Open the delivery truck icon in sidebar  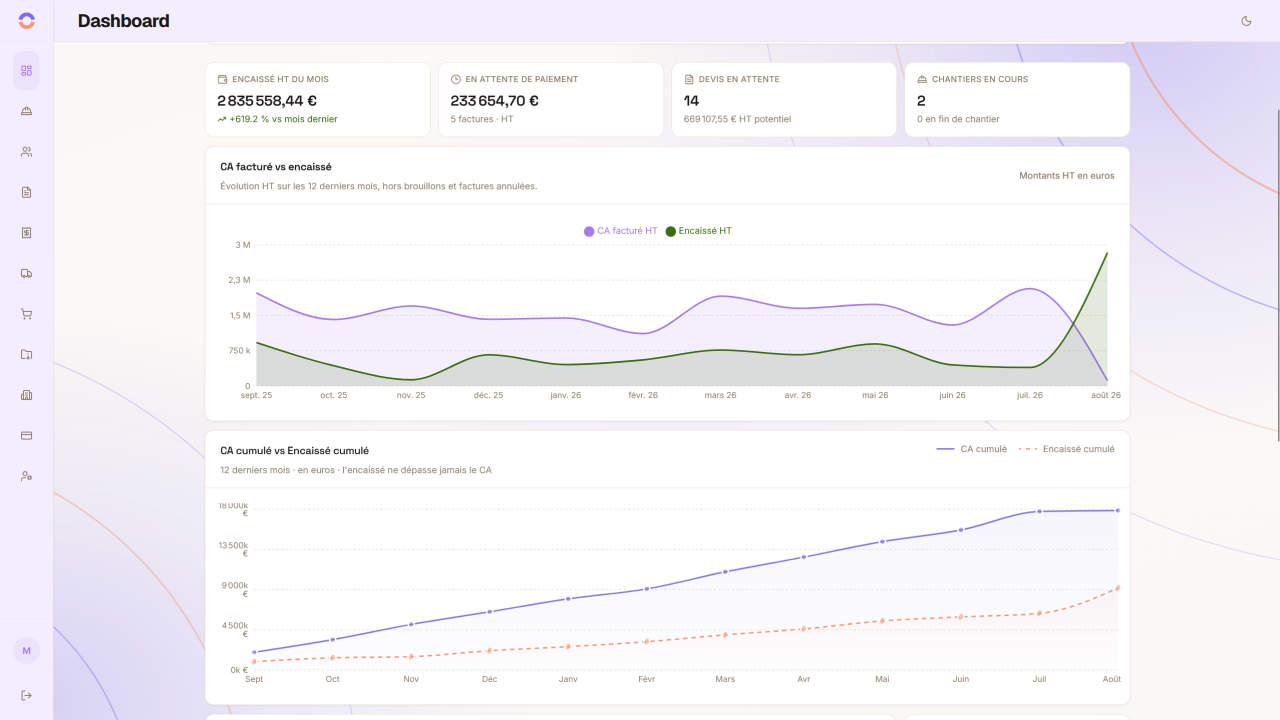tap(27, 273)
